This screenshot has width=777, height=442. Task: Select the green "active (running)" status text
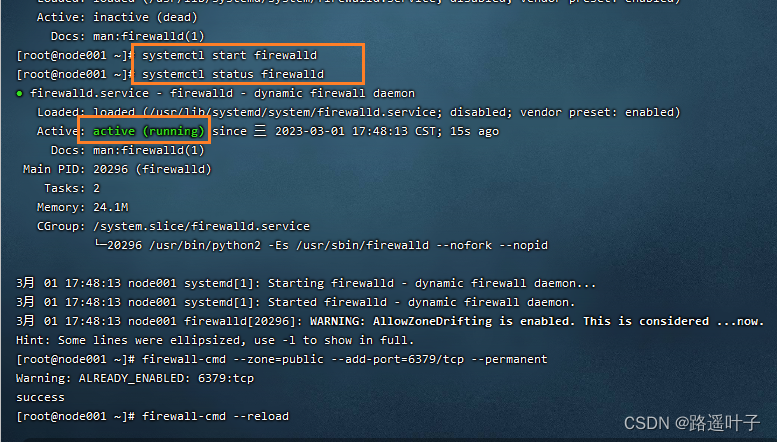(149, 131)
